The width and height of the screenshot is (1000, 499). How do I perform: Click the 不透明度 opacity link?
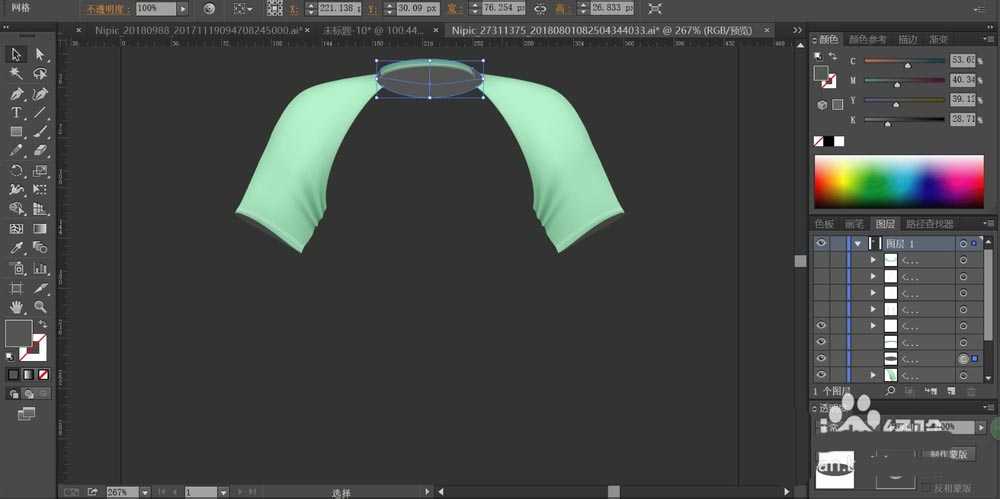point(107,8)
